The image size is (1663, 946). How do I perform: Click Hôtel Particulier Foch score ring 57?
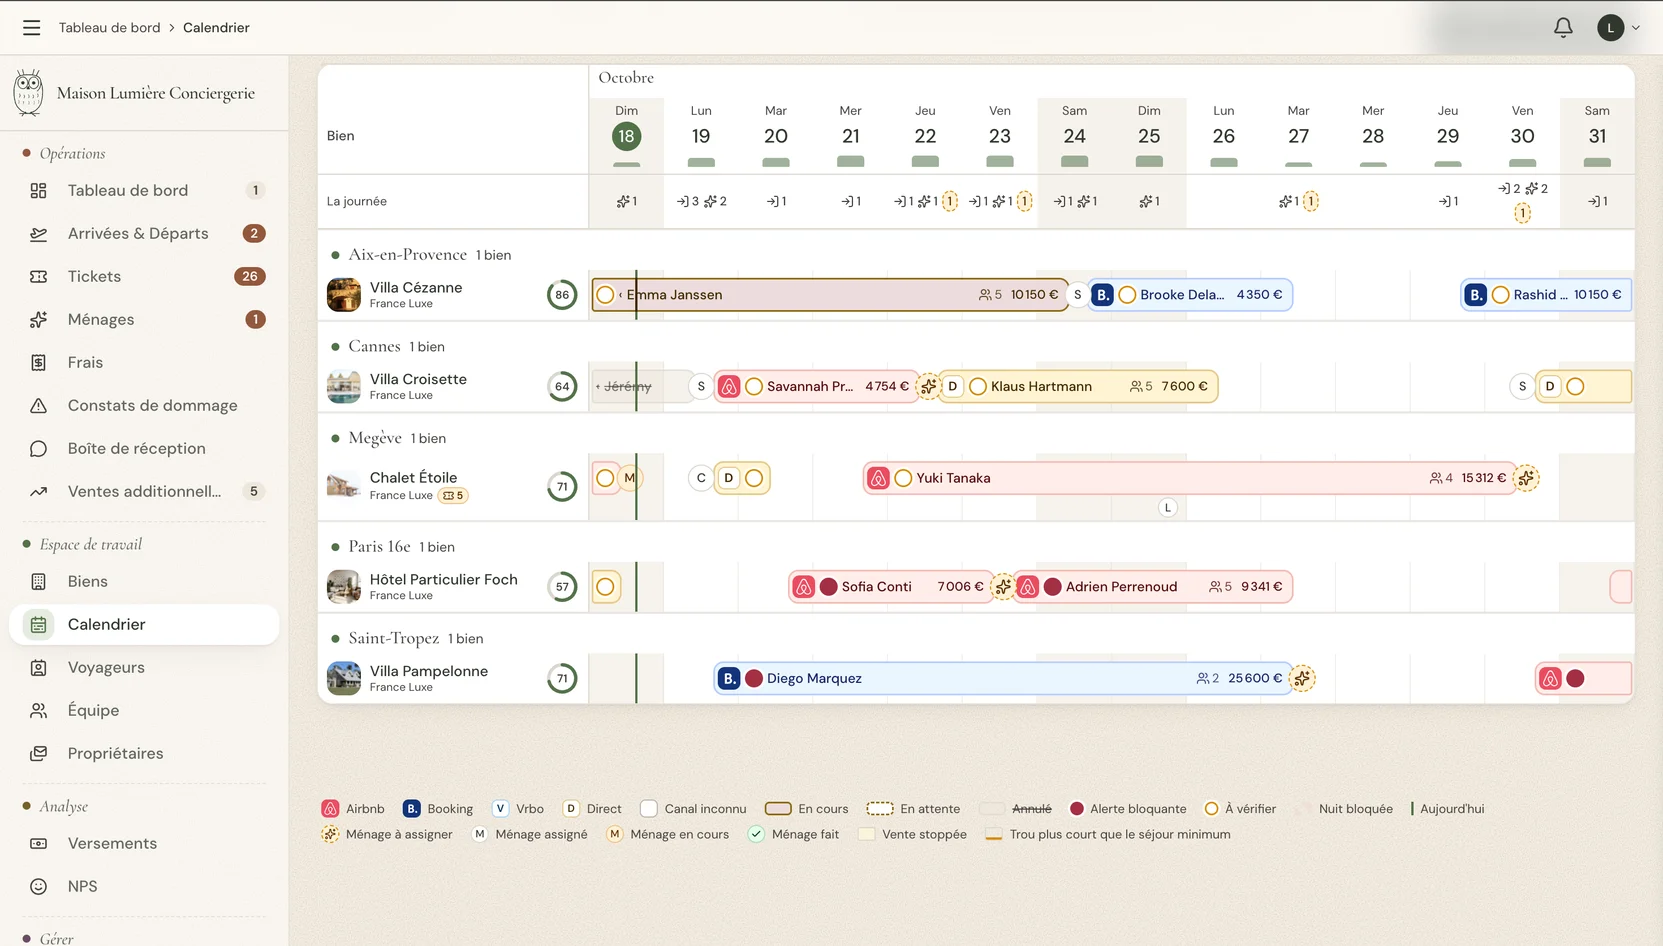point(562,587)
